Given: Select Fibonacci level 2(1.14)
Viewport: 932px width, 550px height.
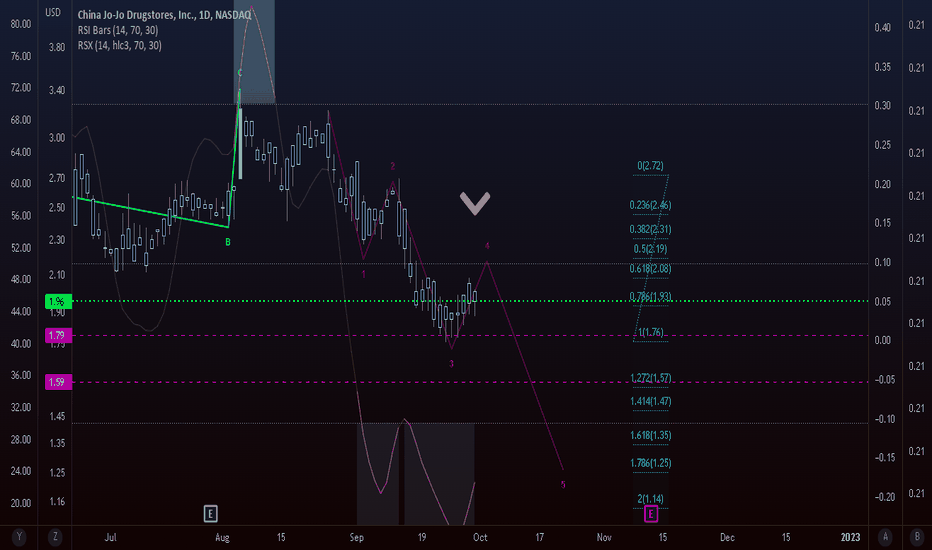Looking at the screenshot, I should click(x=650, y=499).
